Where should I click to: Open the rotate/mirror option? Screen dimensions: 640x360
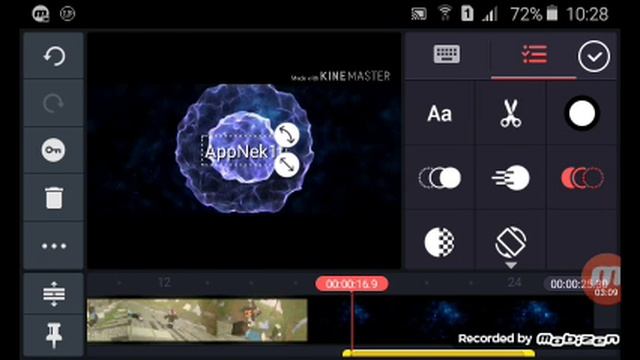(511, 241)
